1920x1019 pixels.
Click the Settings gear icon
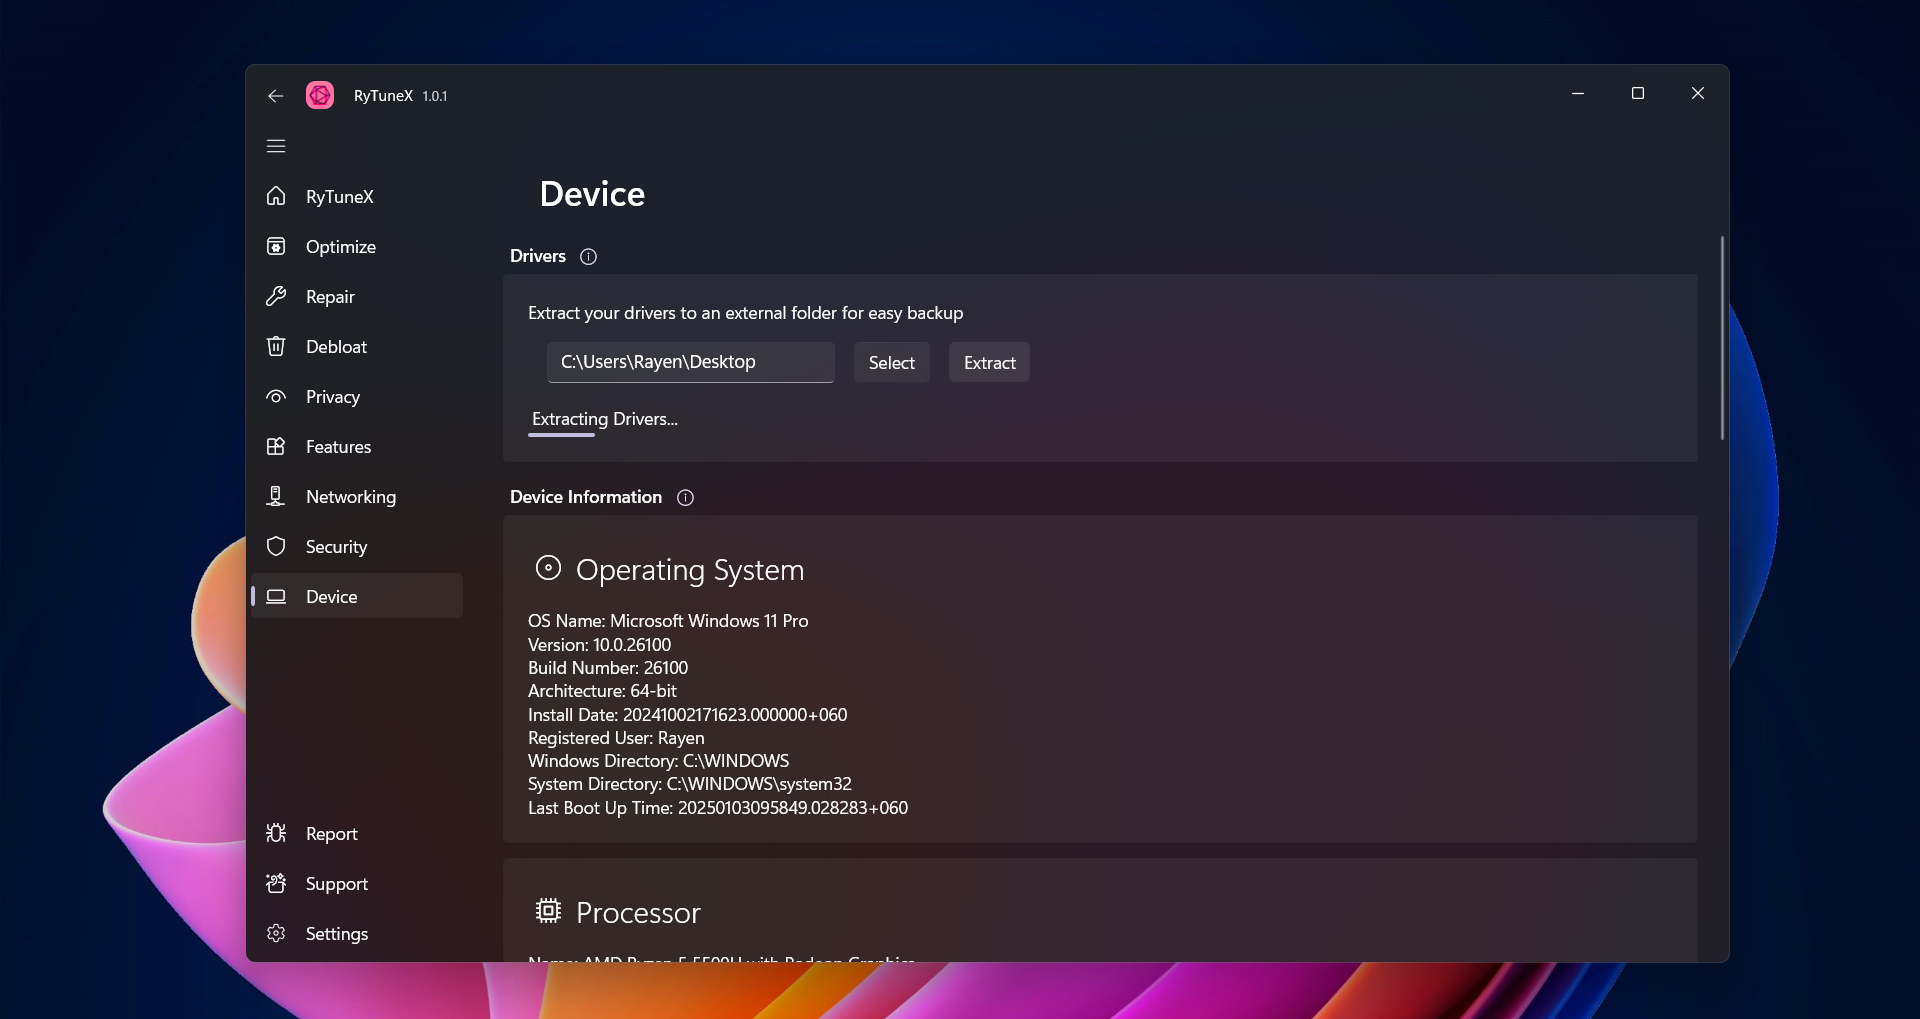(276, 933)
